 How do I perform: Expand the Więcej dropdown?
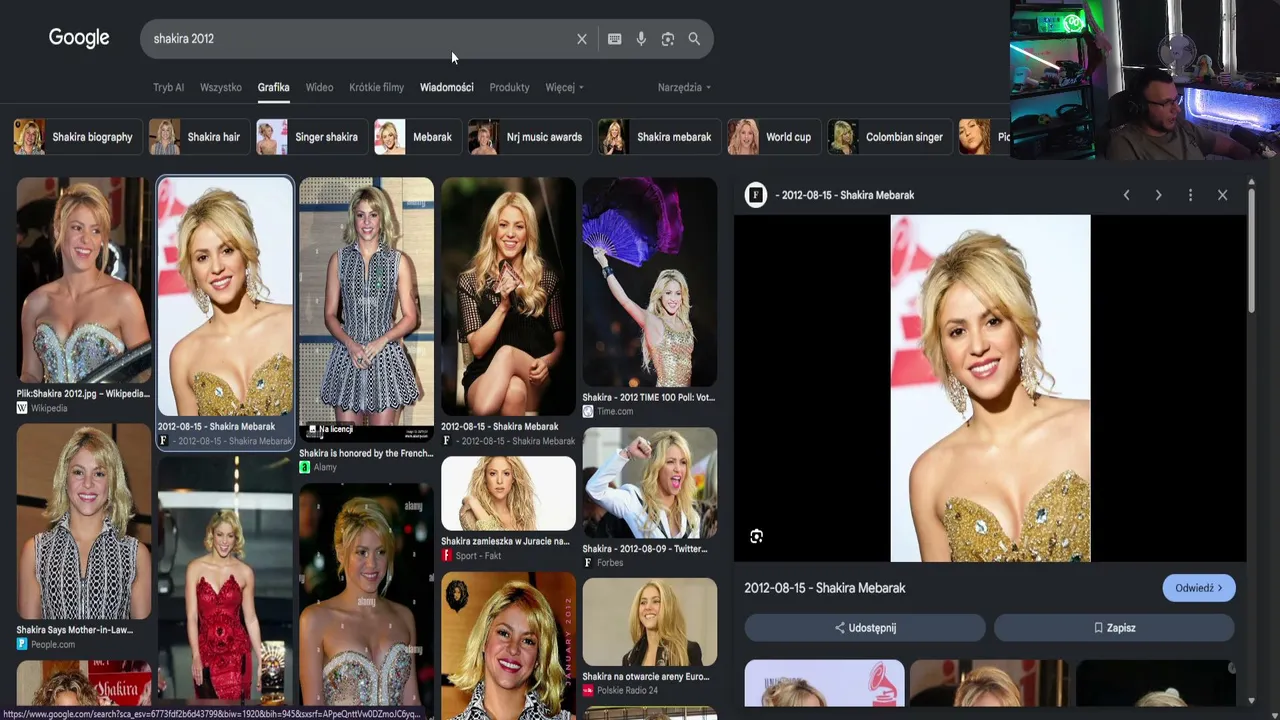pos(564,87)
